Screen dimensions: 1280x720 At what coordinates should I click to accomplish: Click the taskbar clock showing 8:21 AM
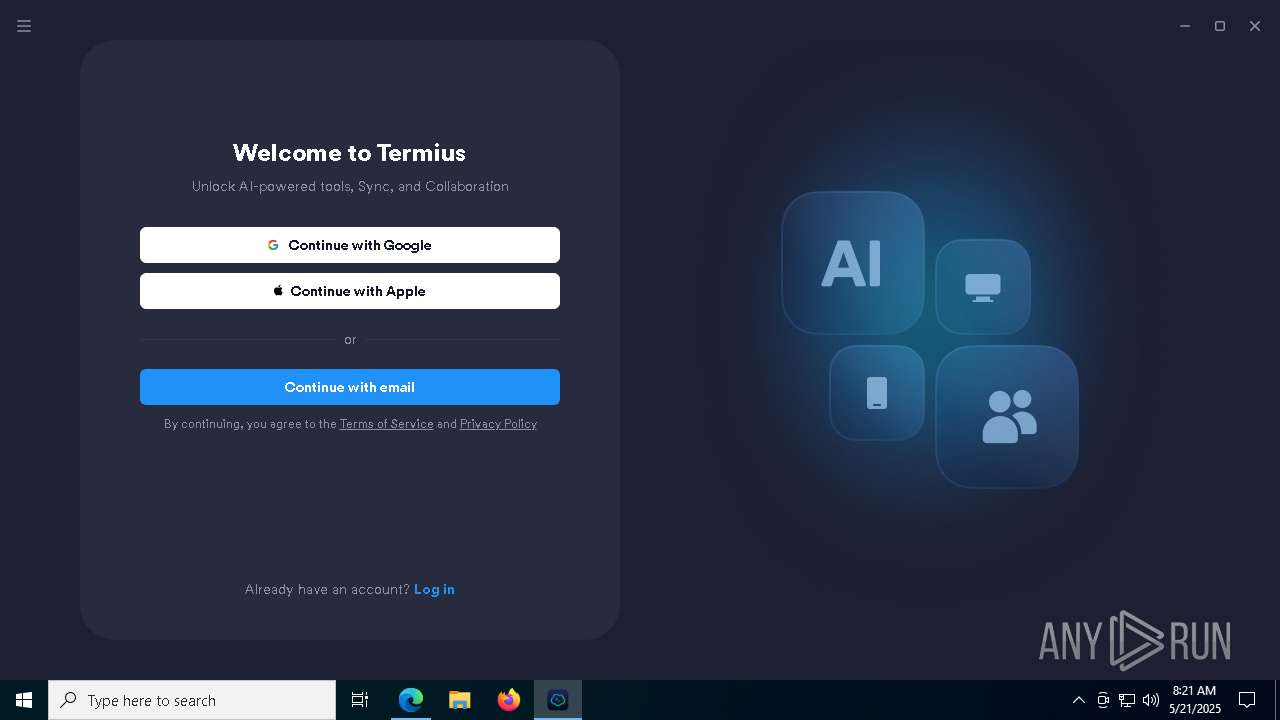click(x=1195, y=700)
